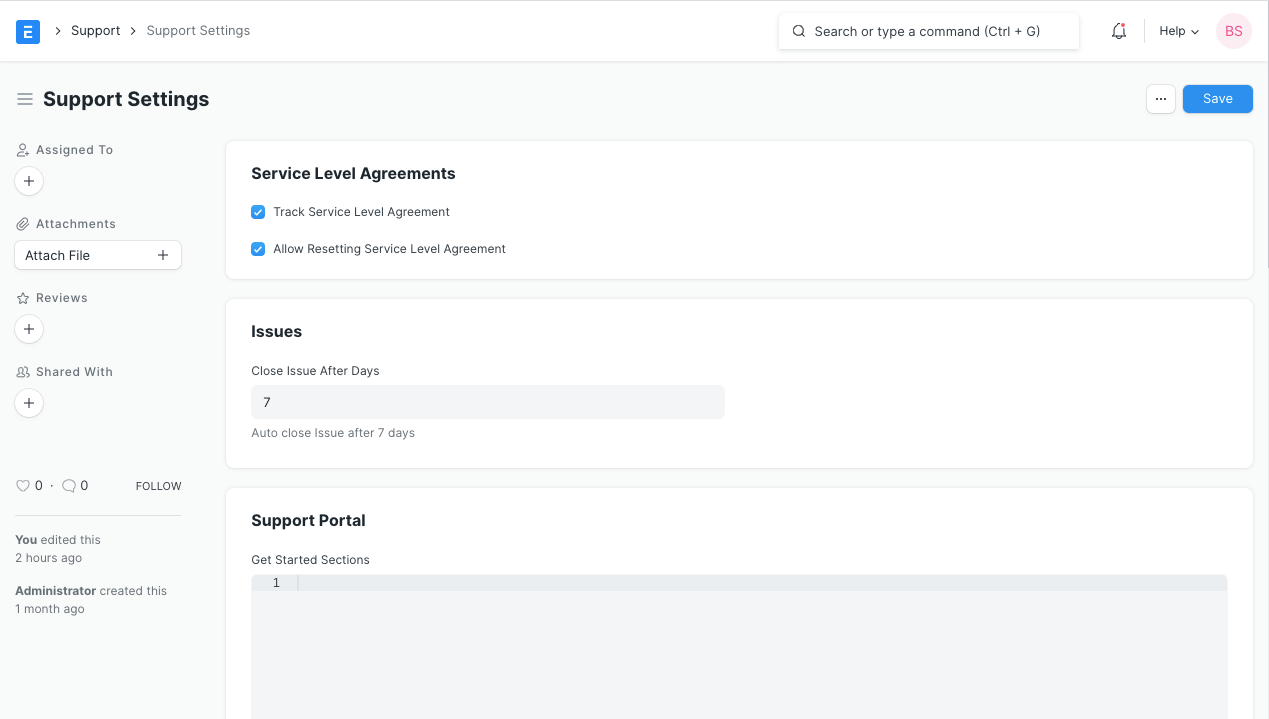Image resolution: width=1269 pixels, height=719 pixels.
Task: Save the Support Settings
Action: pyautogui.click(x=1217, y=99)
